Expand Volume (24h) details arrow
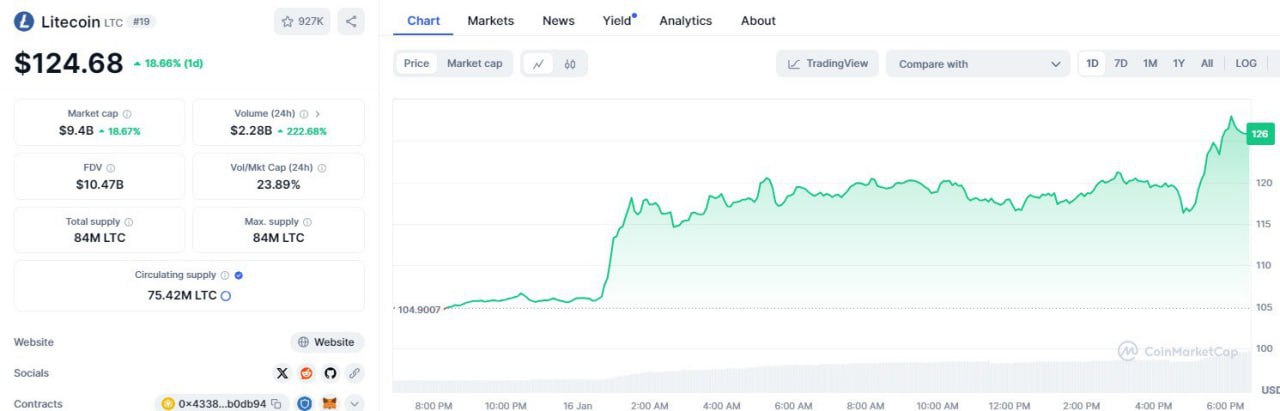Image resolution: width=1280 pixels, height=411 pixels. click(318, 114)
